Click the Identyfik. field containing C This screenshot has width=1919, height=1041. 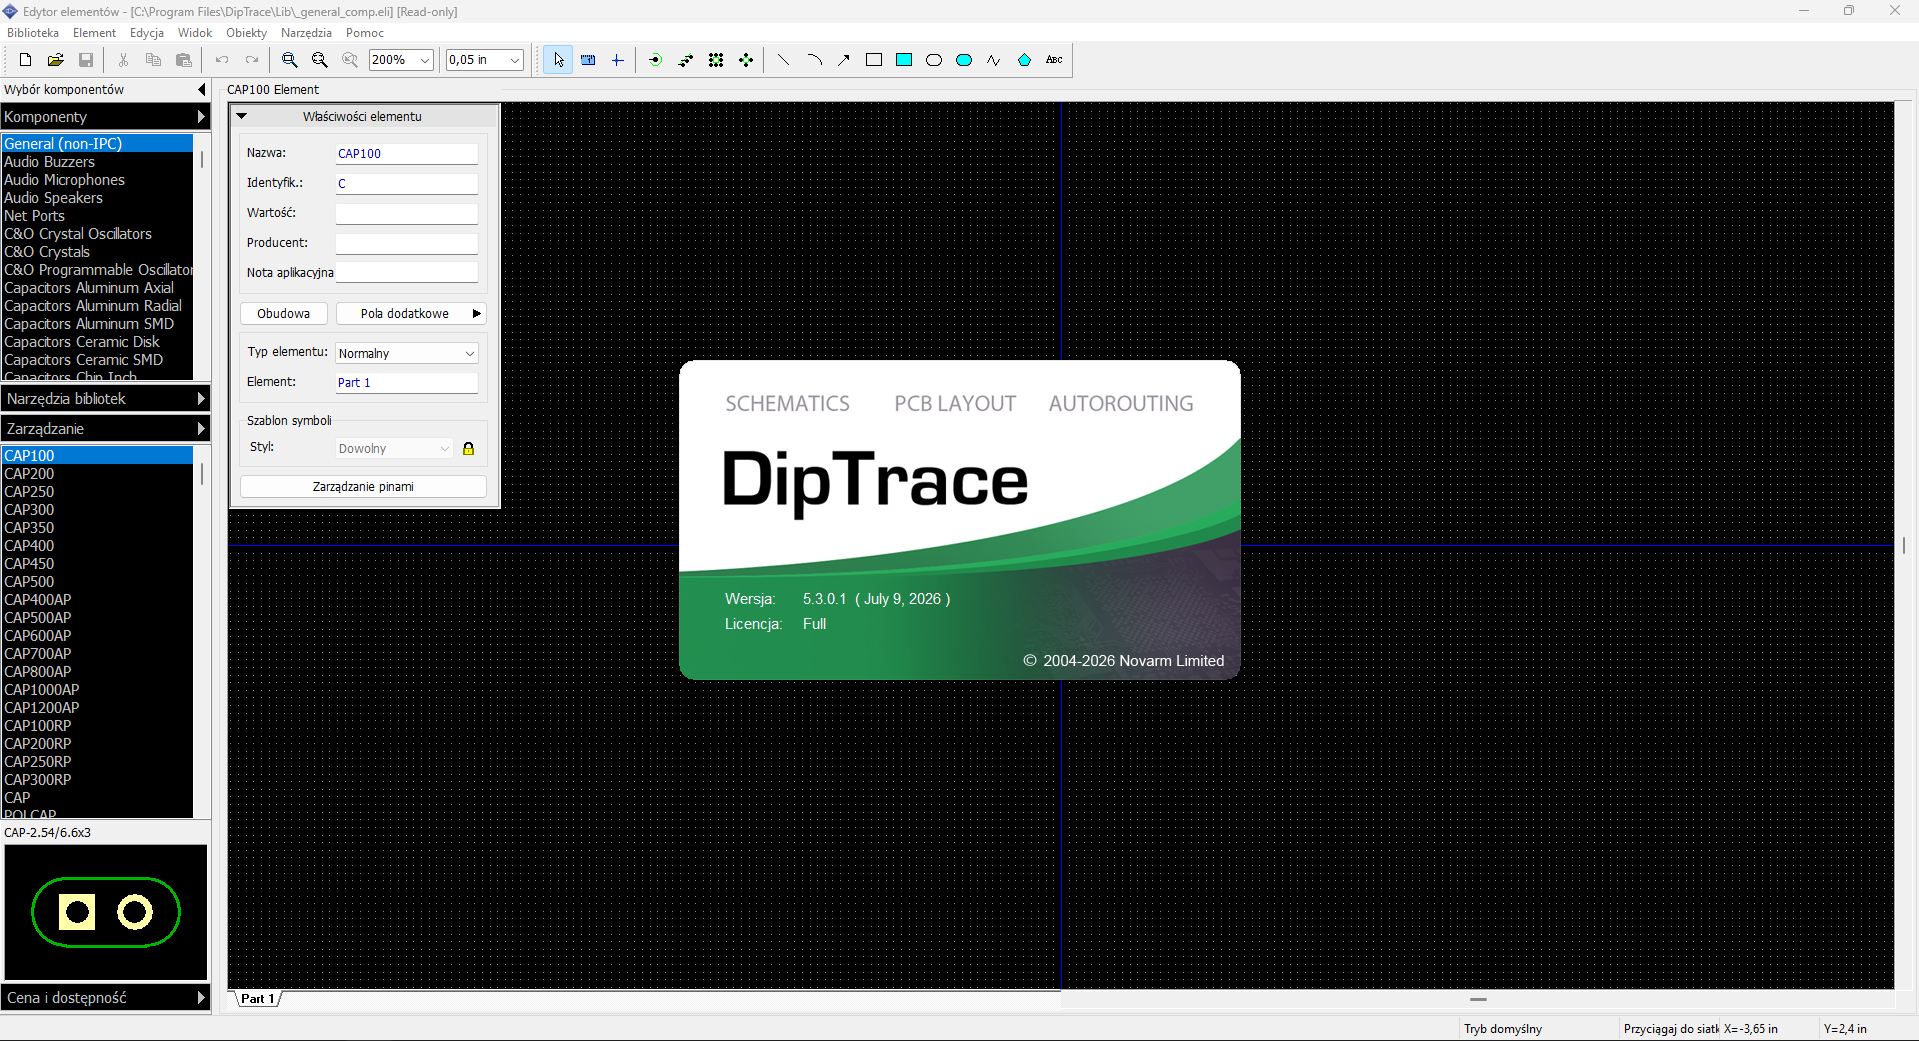click(x=407, y=184)
